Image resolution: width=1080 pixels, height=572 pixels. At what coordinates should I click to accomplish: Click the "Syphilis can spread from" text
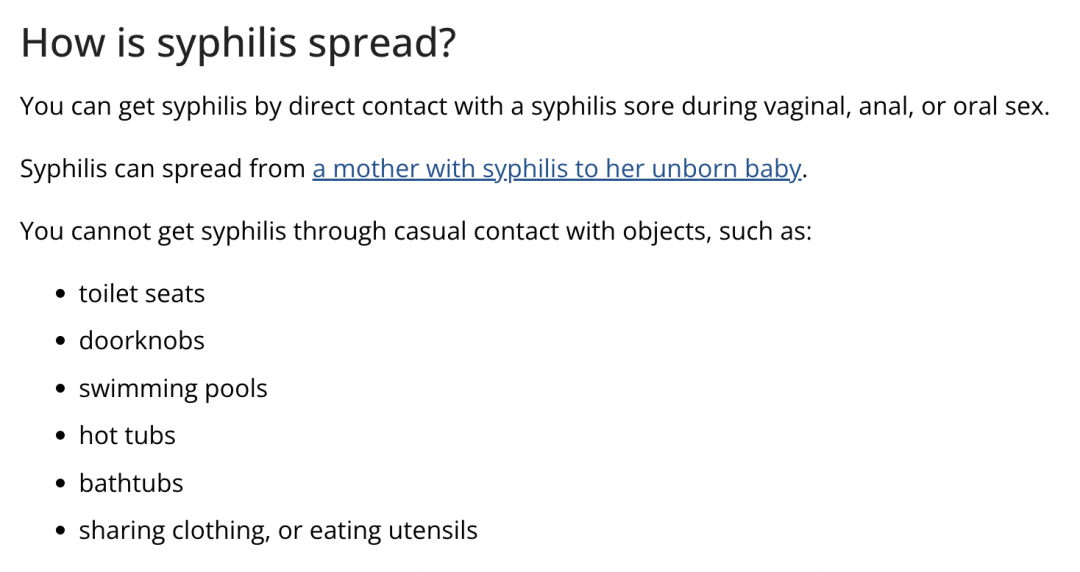[x=163, y=169]
